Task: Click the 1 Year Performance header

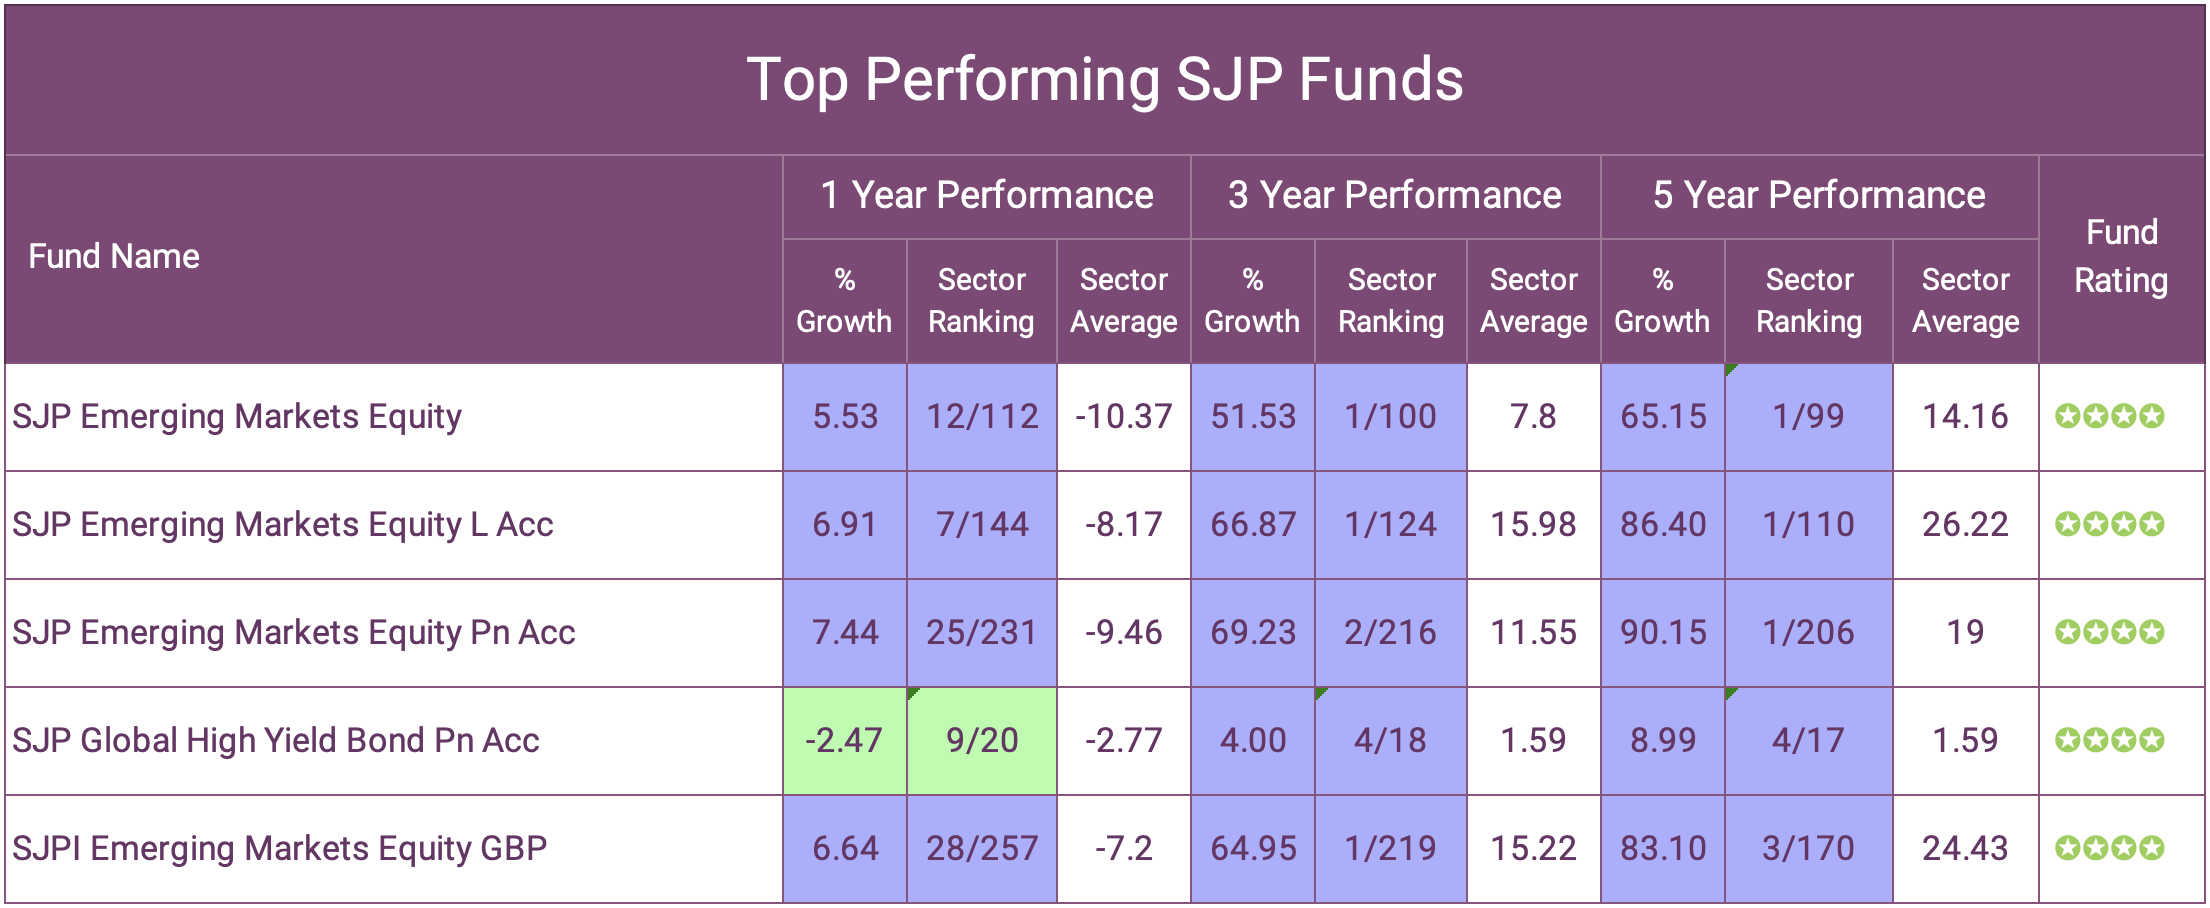Action: pos(986,195)
